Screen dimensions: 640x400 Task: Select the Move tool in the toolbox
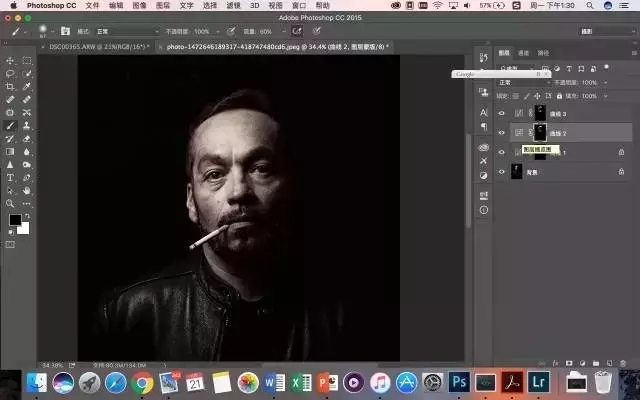(11, 61)
